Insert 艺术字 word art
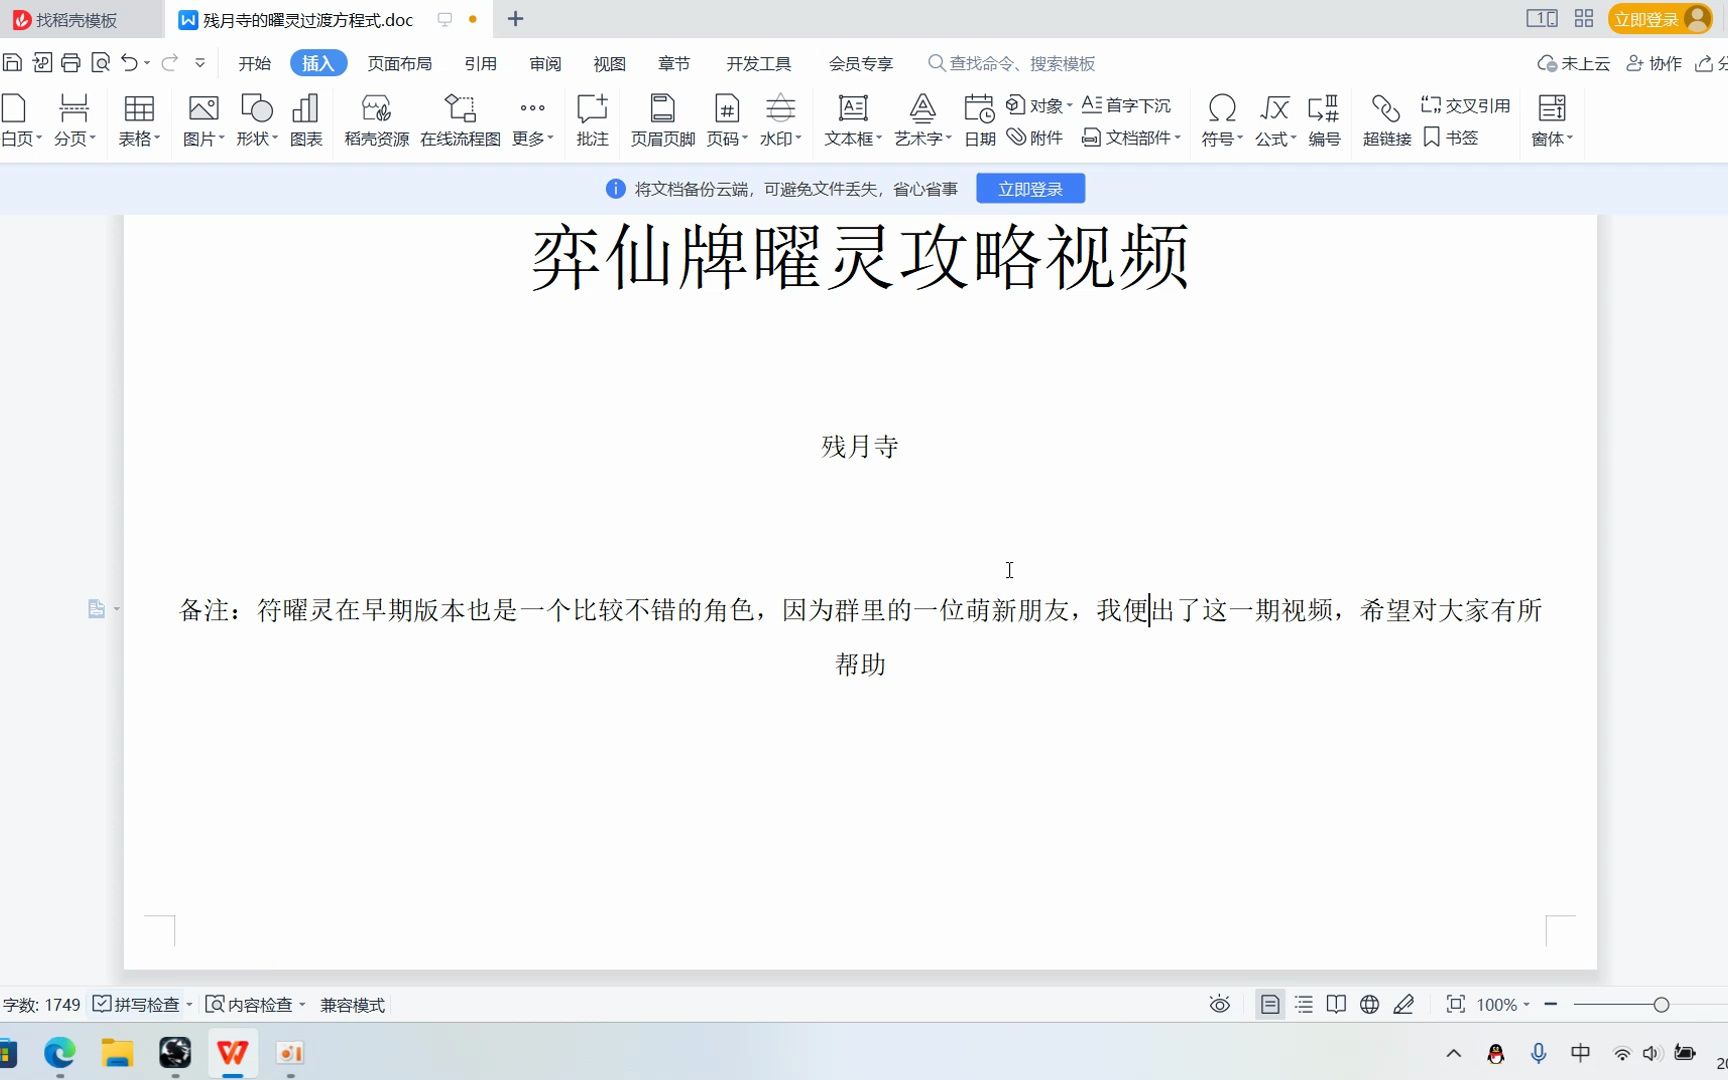The width and height of the screenshot is (1728, 1080). coord(923,120)
